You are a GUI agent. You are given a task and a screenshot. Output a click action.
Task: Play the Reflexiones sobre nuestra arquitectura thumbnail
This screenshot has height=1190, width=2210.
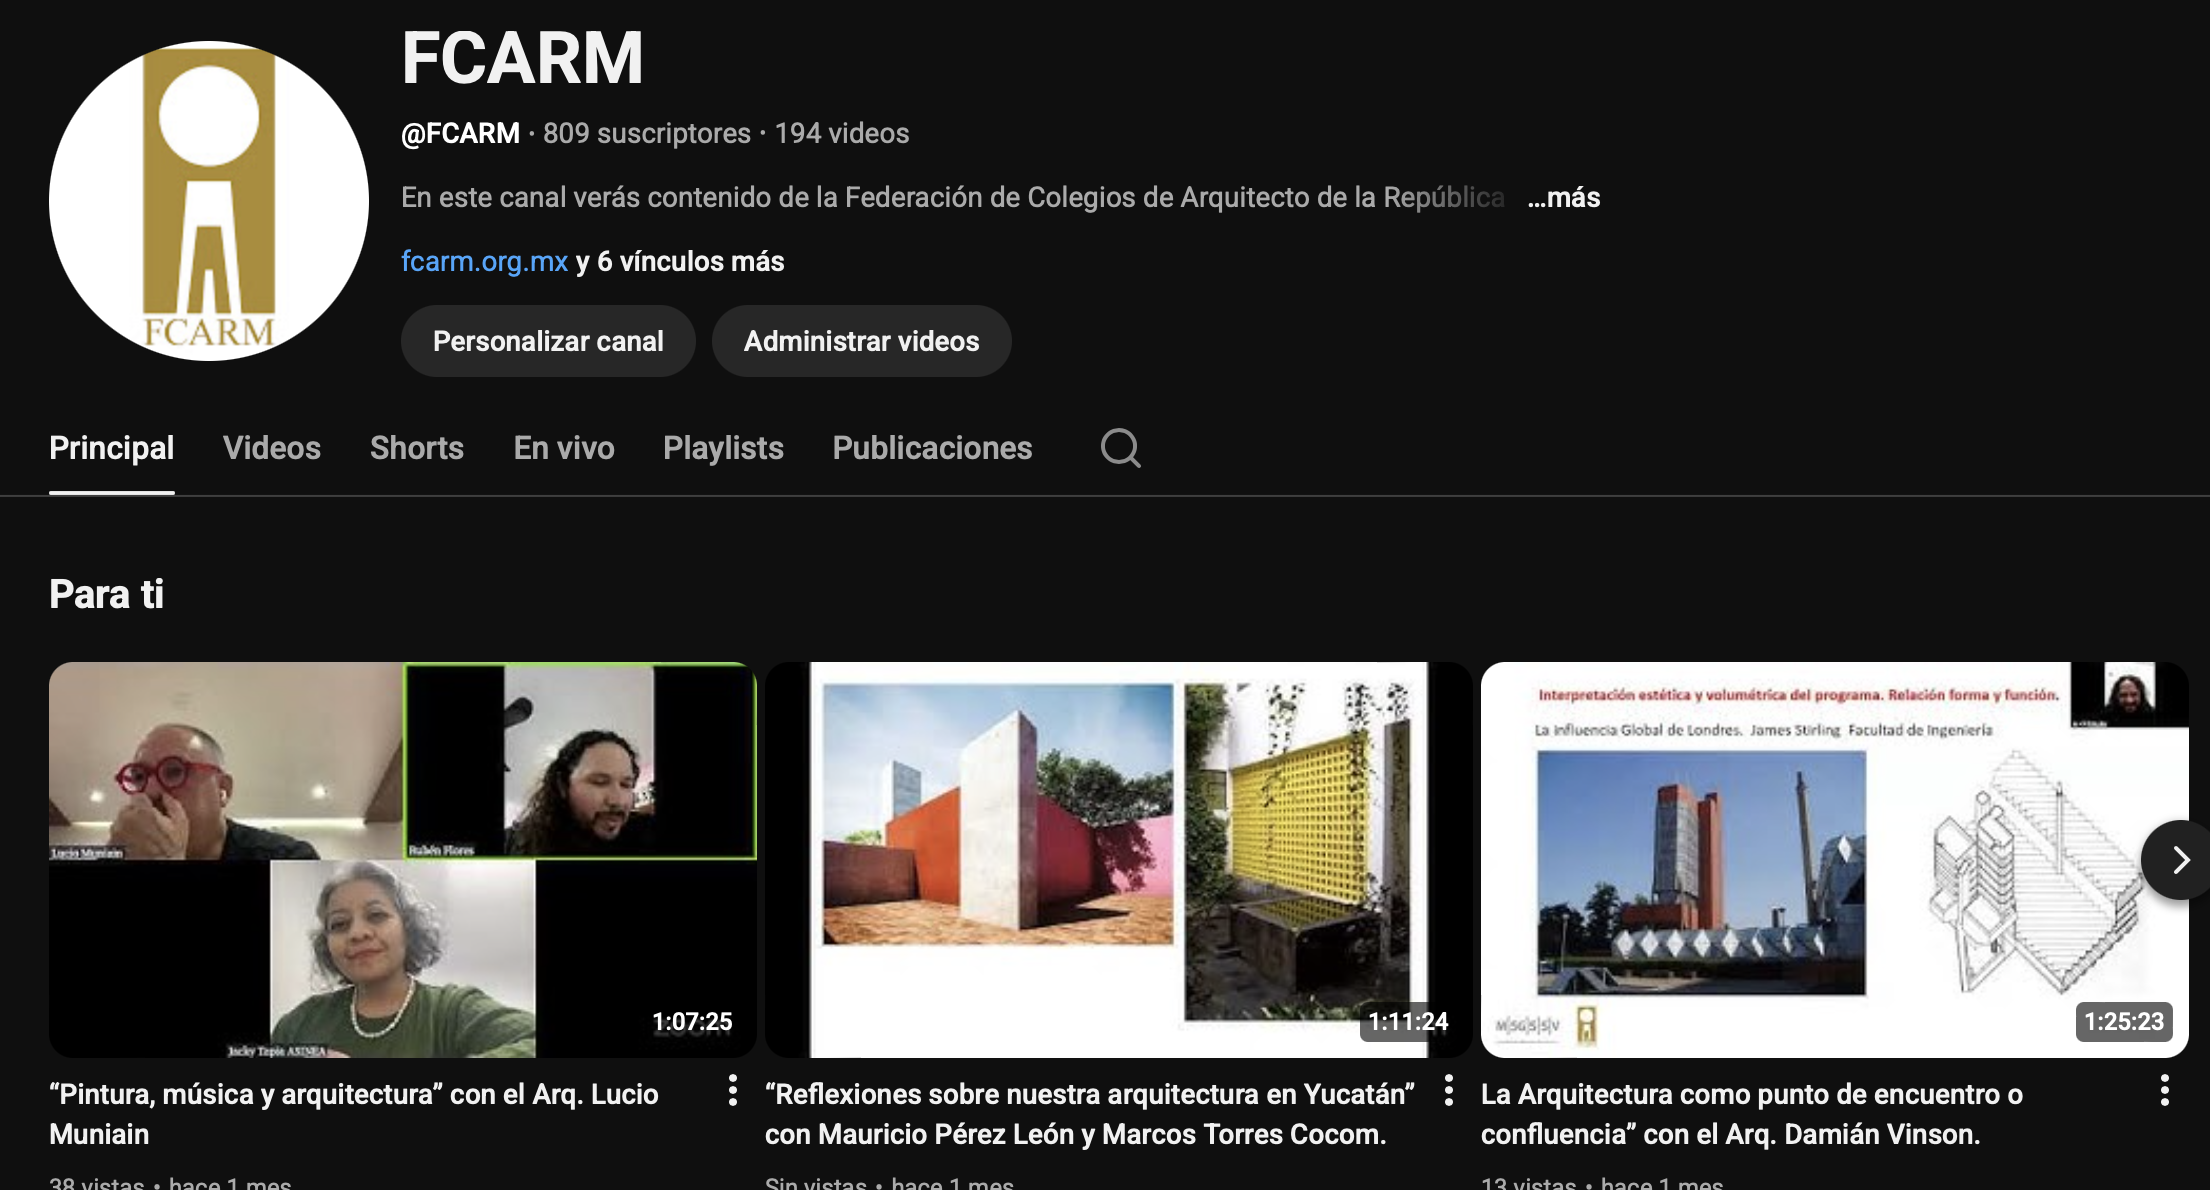coord(1118,860)
